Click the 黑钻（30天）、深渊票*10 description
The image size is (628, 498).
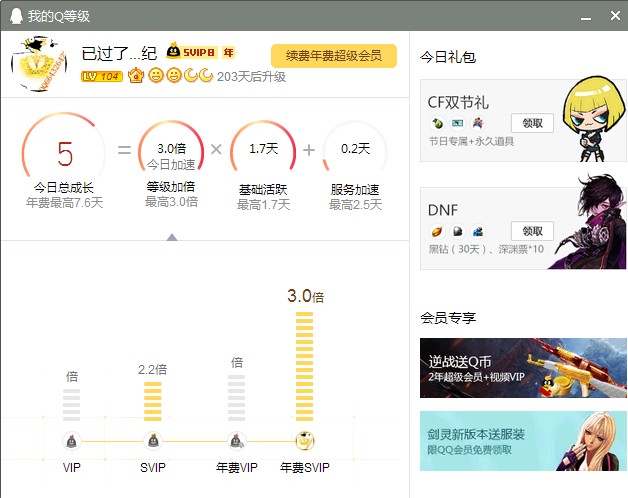tap(486, 249)
